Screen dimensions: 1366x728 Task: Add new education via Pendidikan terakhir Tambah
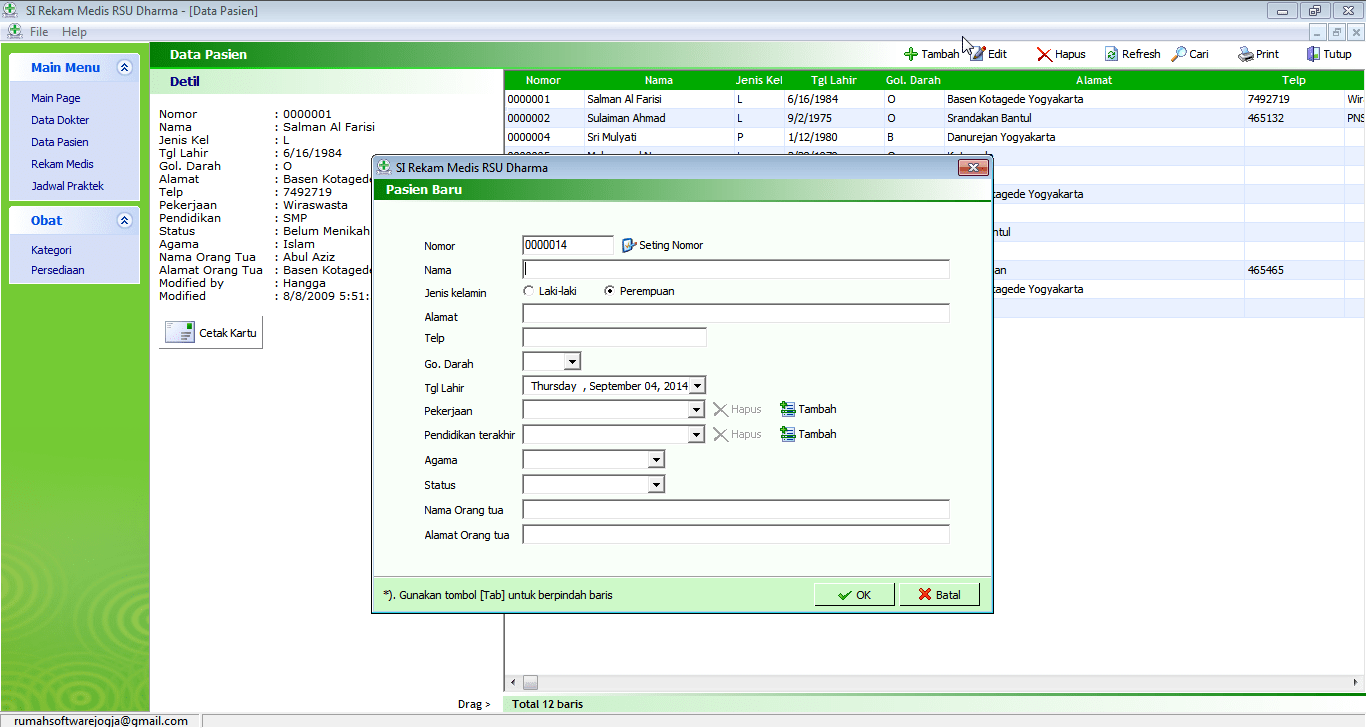(x=788, y=434)
